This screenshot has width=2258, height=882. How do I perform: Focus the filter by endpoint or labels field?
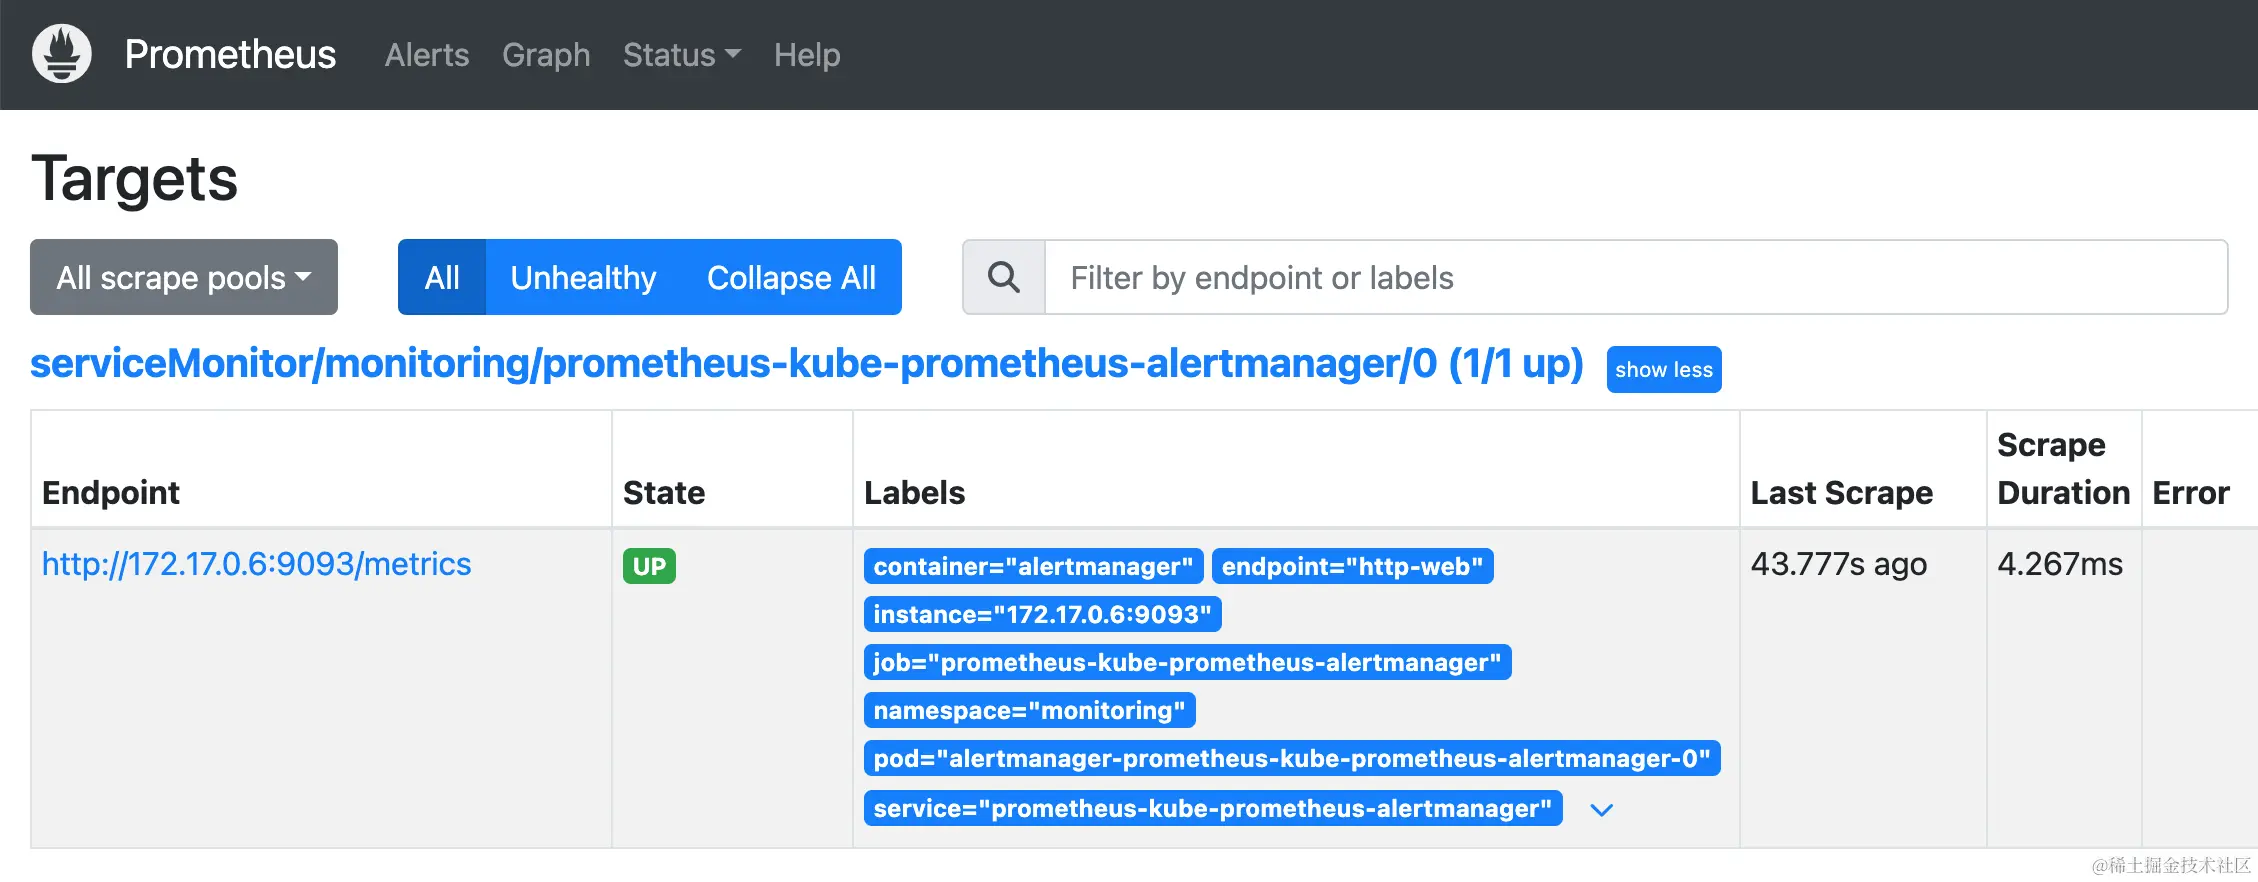tap(1636, 277)
